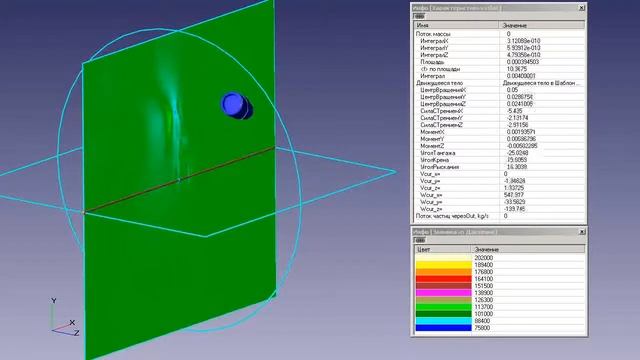The image size is (640, 360).
Task: Click the blue cylinder body in the viewport
Action: 237,105
